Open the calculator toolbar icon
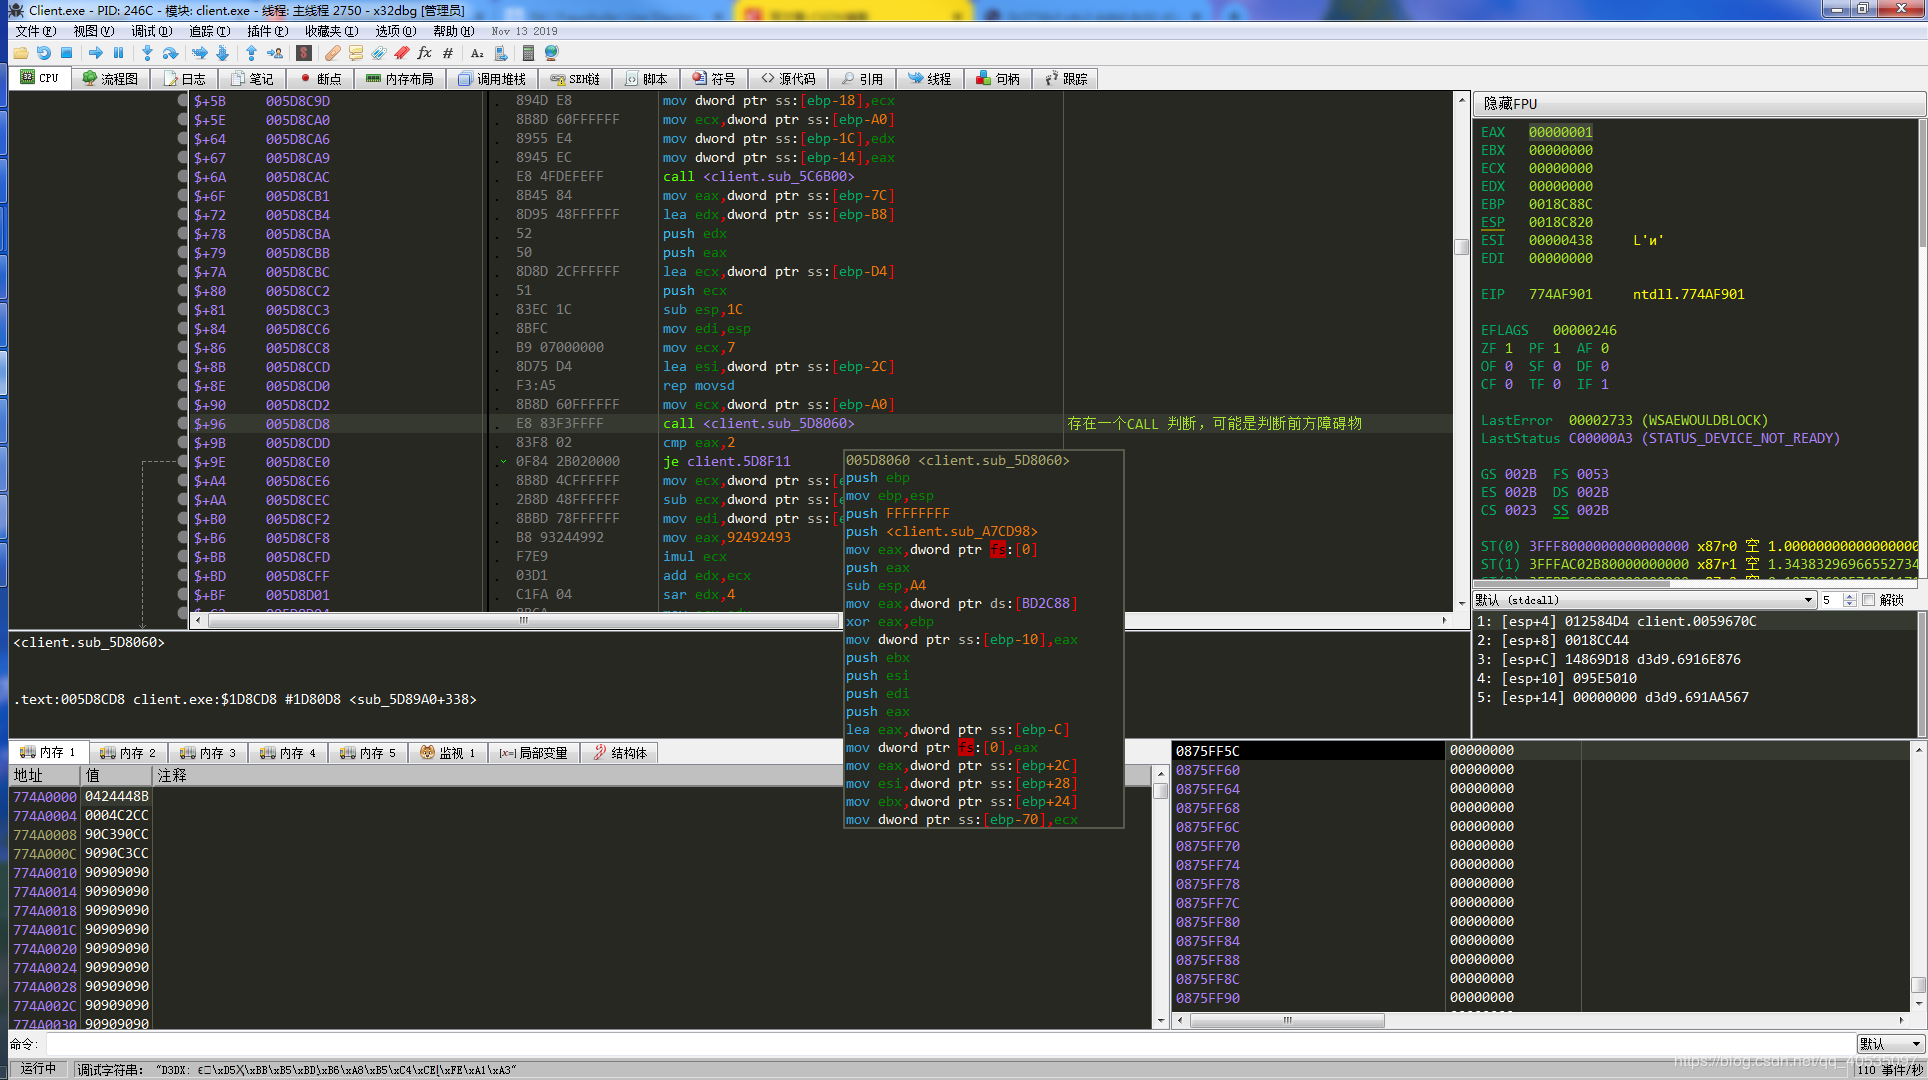The image size is (1928, 1080). point(528,53)
